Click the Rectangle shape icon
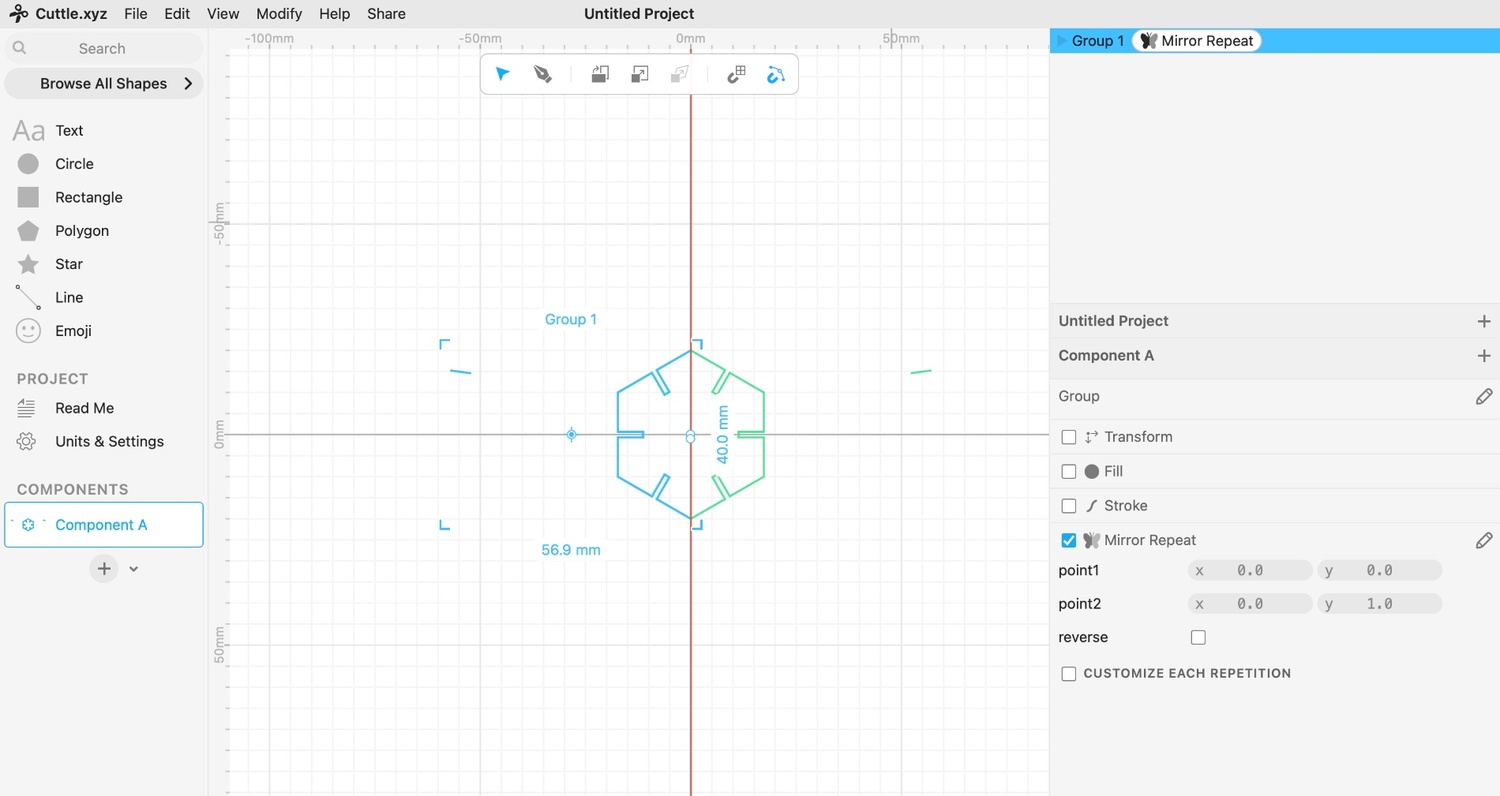The image size is (1500, 796). pyautogui.click(x=28, y=197)
